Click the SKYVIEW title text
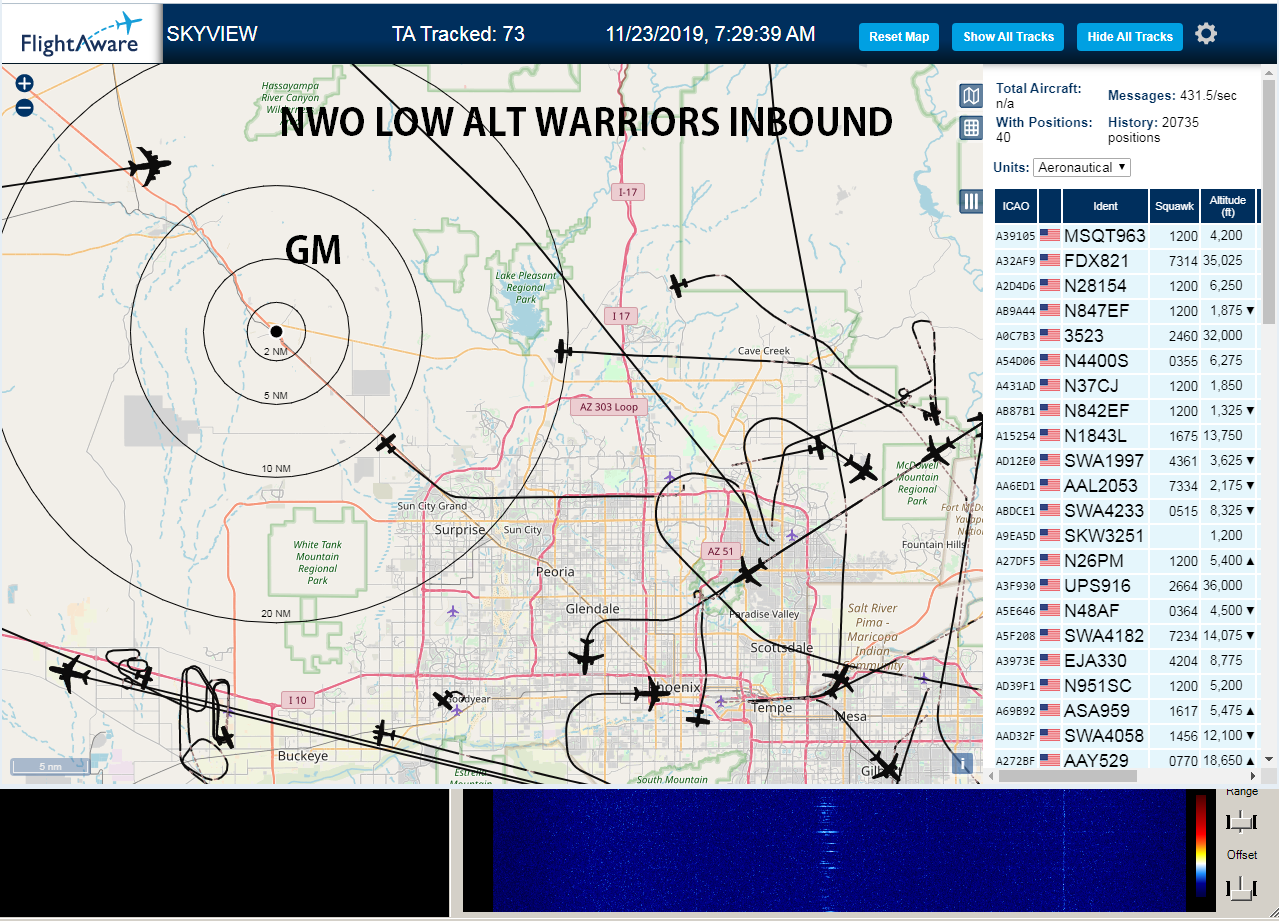Screen dimensions: 1279x921 pyautogui.click(x=212, y=34)
